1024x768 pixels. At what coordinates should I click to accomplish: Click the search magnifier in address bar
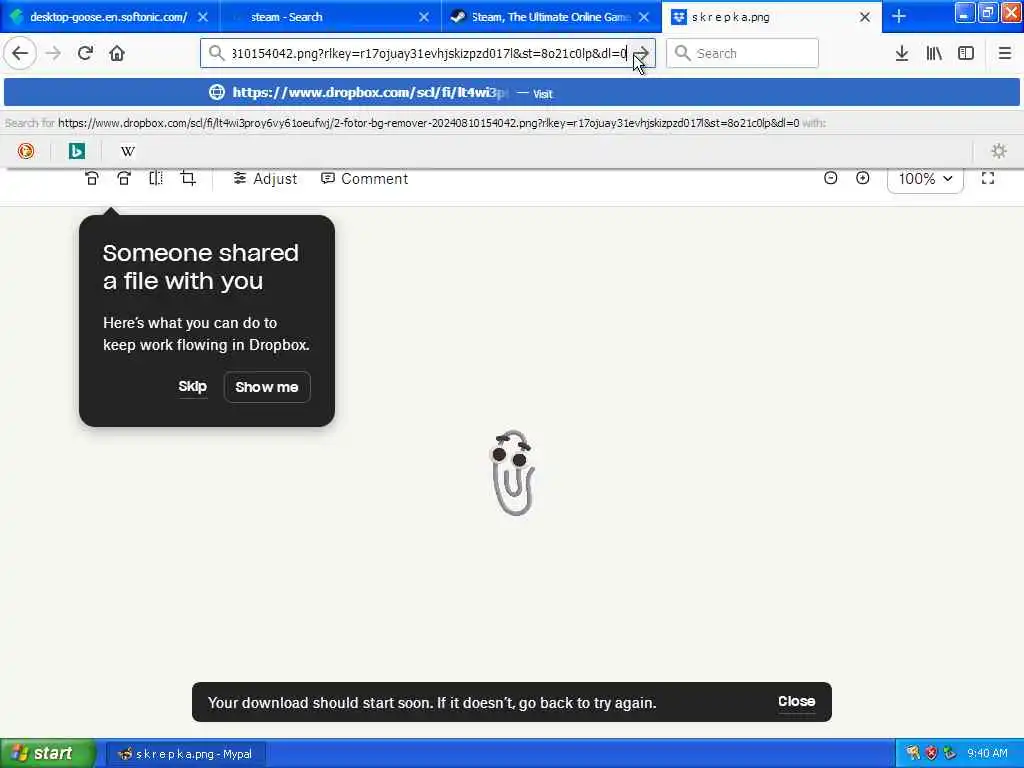click(x=216, y=53)
